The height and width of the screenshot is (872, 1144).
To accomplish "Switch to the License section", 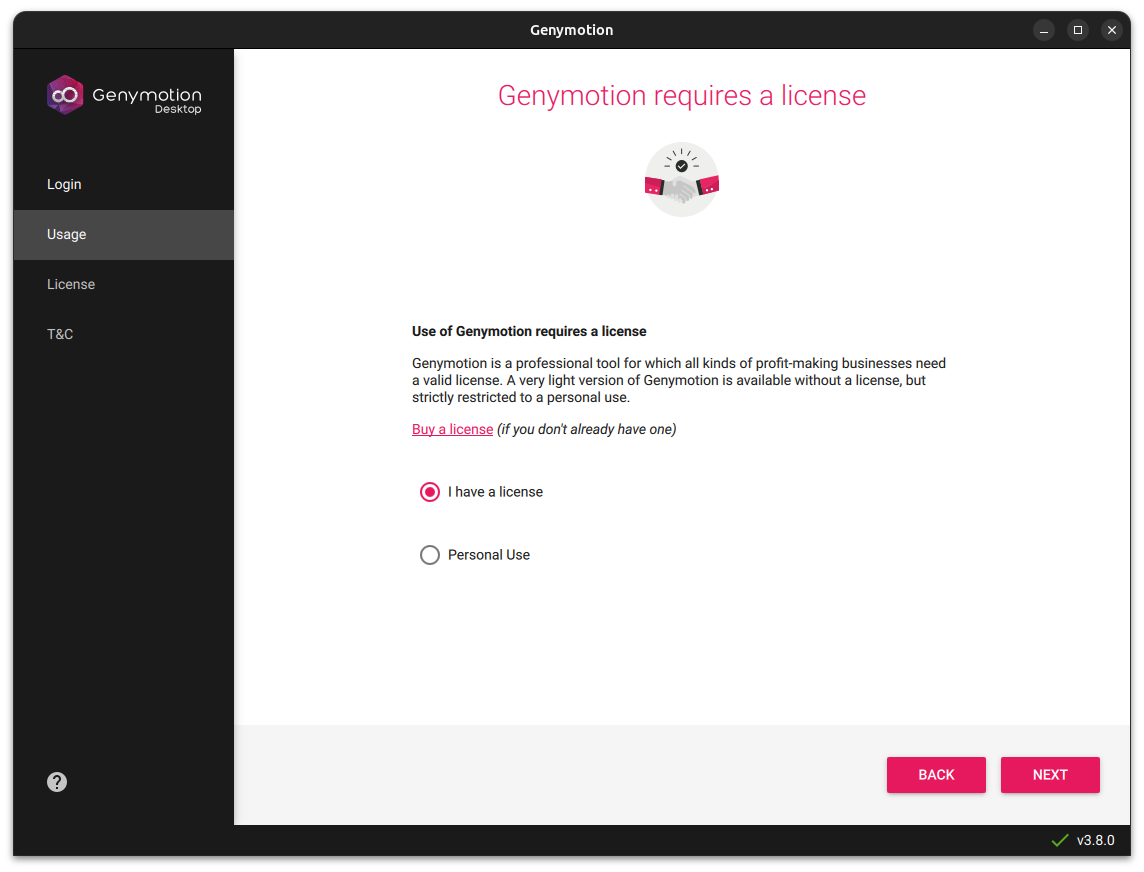I will coord(71,284).
